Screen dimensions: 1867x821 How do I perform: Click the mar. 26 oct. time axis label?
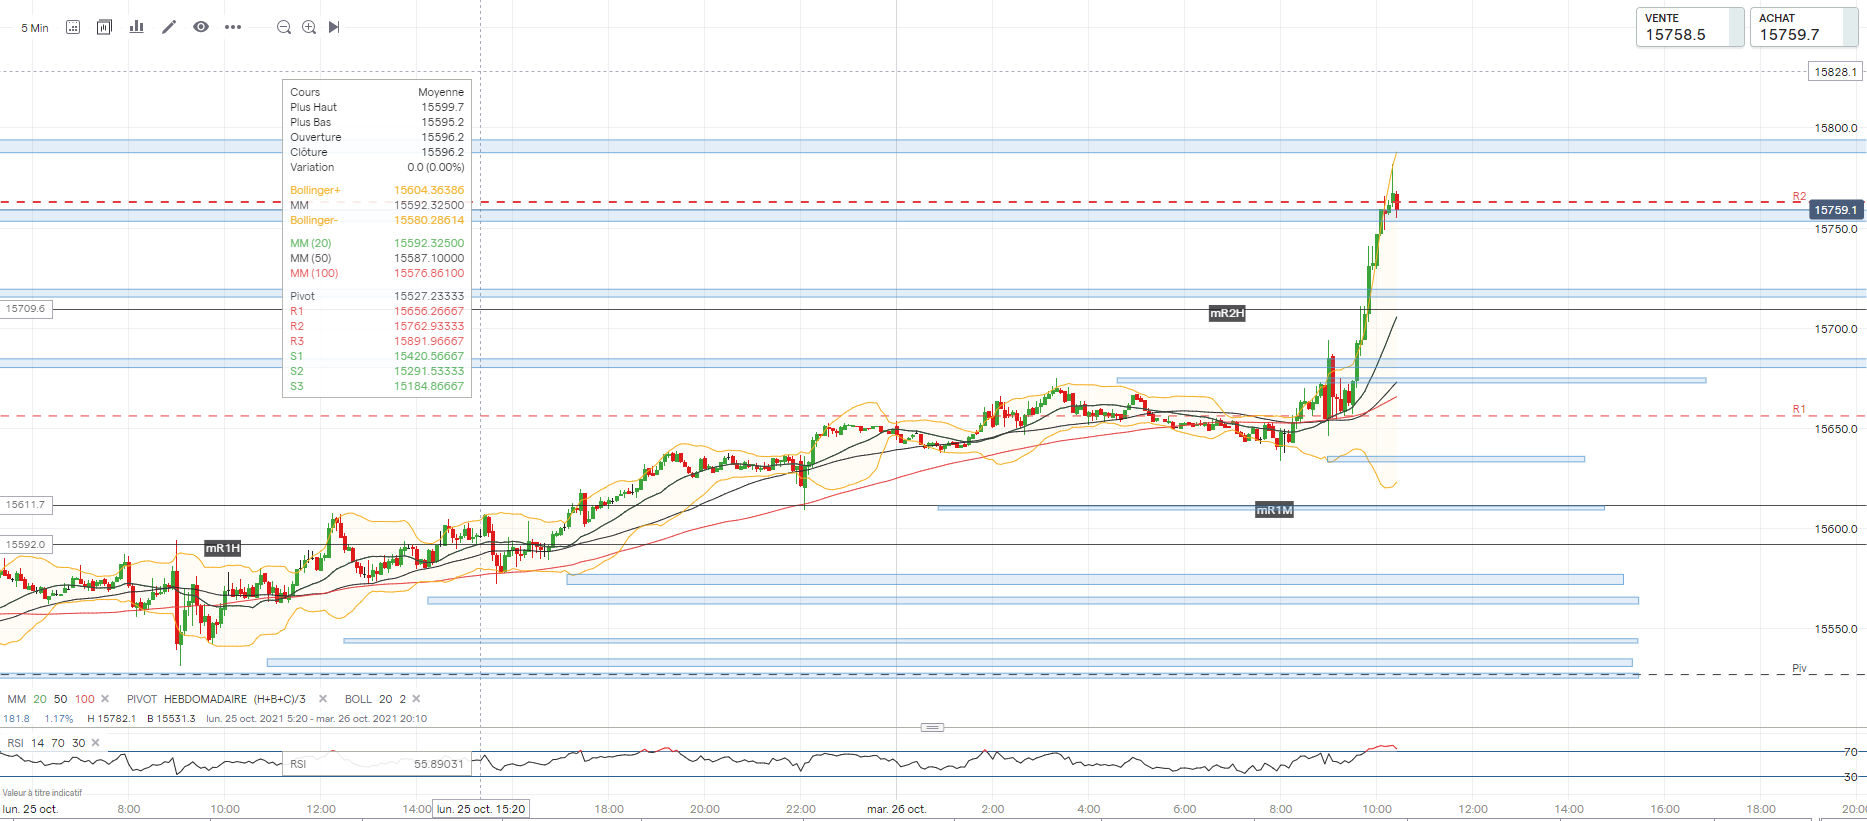(896, 809)
